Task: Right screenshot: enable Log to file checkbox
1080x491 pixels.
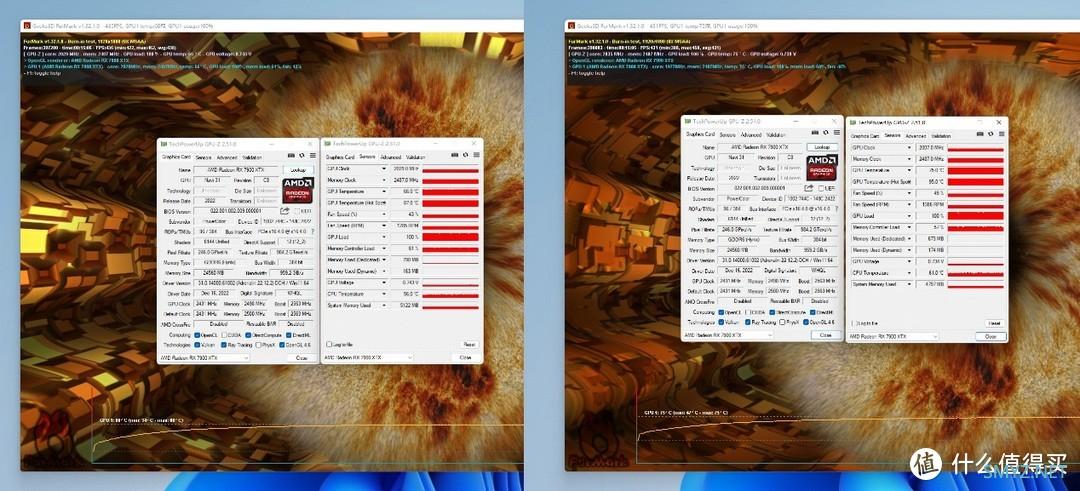Action: tap(855, 323)
